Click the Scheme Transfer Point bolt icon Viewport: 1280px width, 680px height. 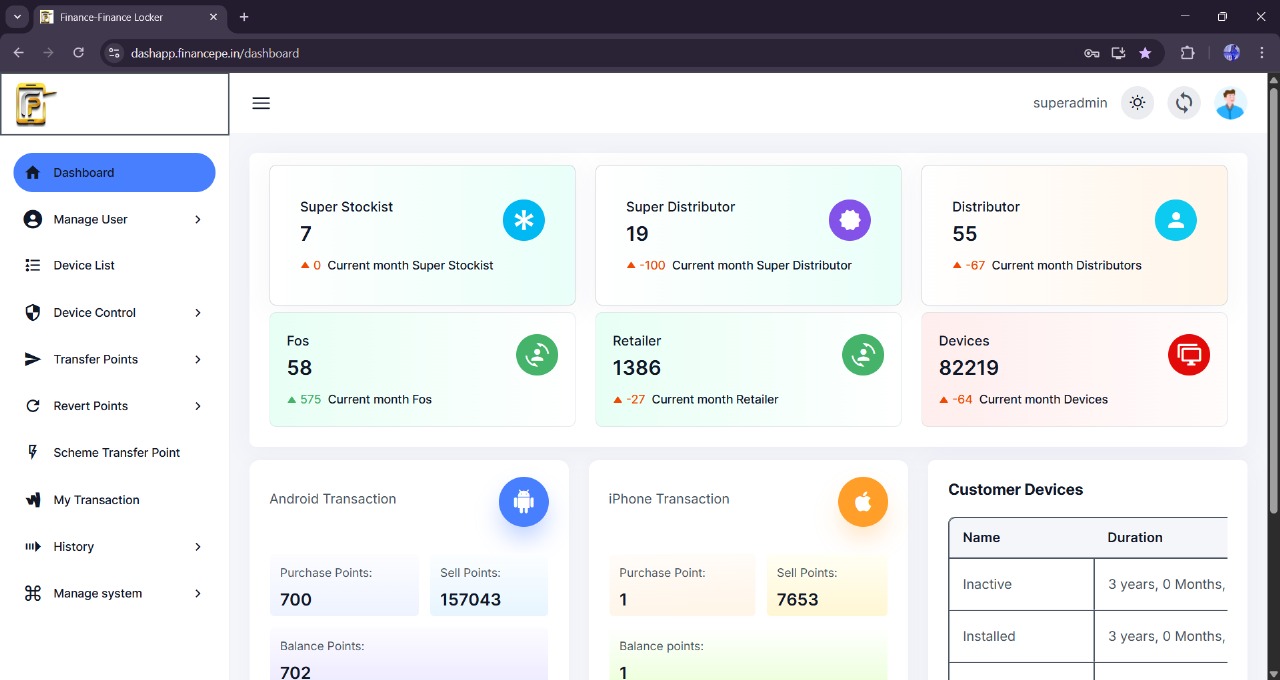33,452
